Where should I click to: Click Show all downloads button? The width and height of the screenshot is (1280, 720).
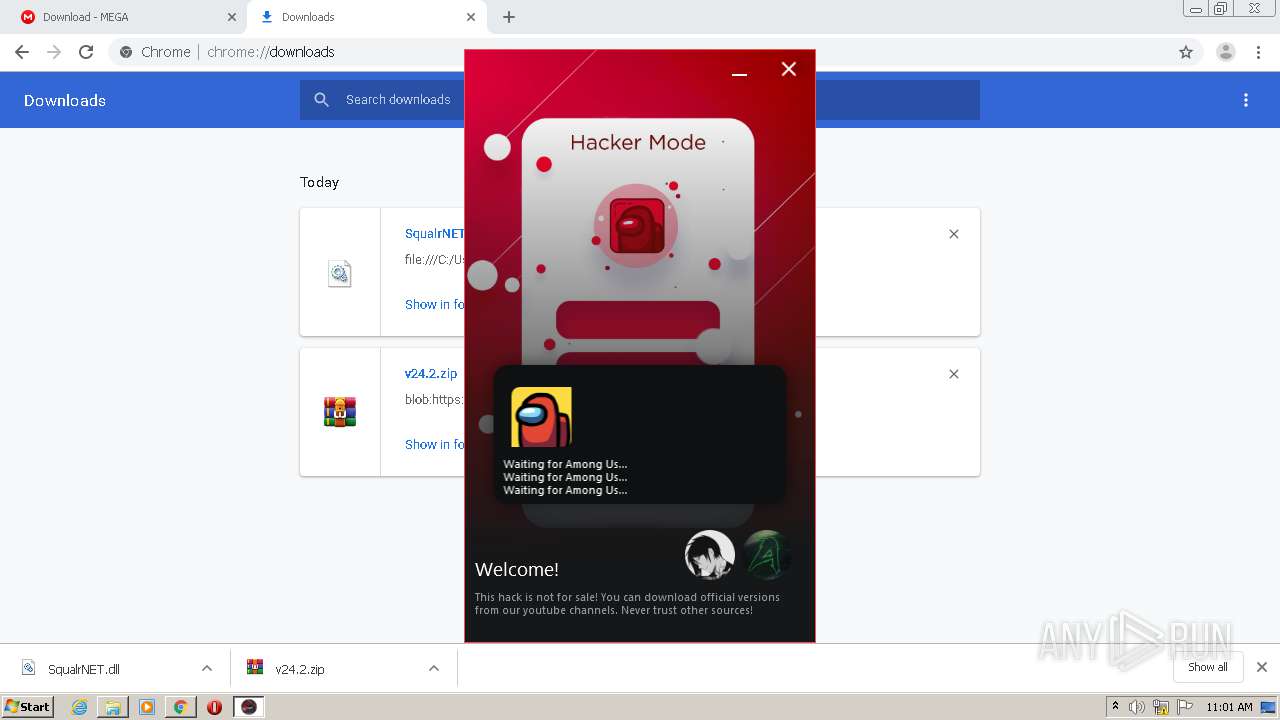coord(1208,667)
